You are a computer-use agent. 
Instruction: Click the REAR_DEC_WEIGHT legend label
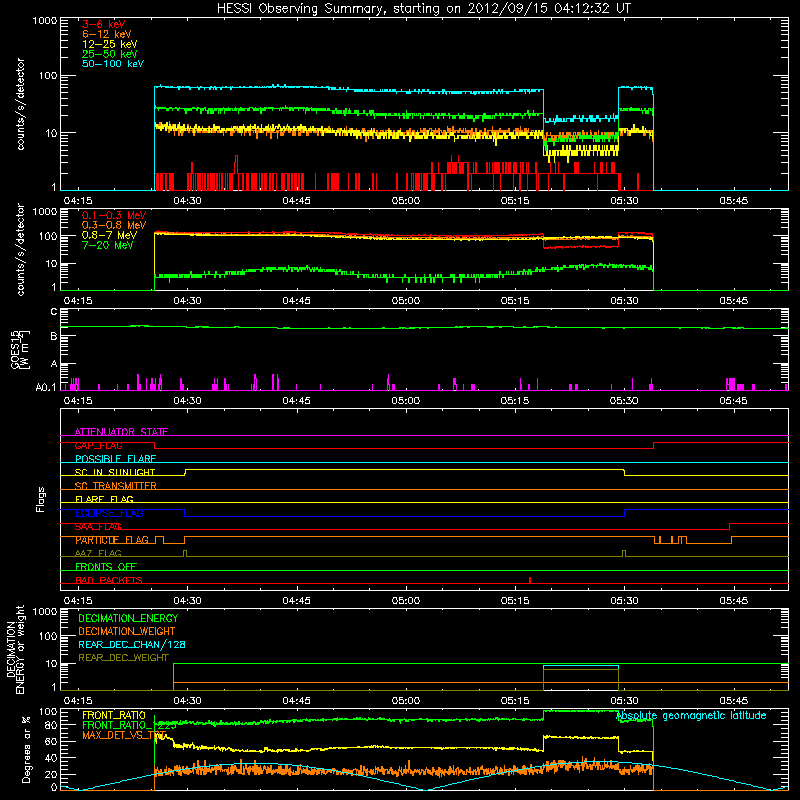click(x=123, y=658)
